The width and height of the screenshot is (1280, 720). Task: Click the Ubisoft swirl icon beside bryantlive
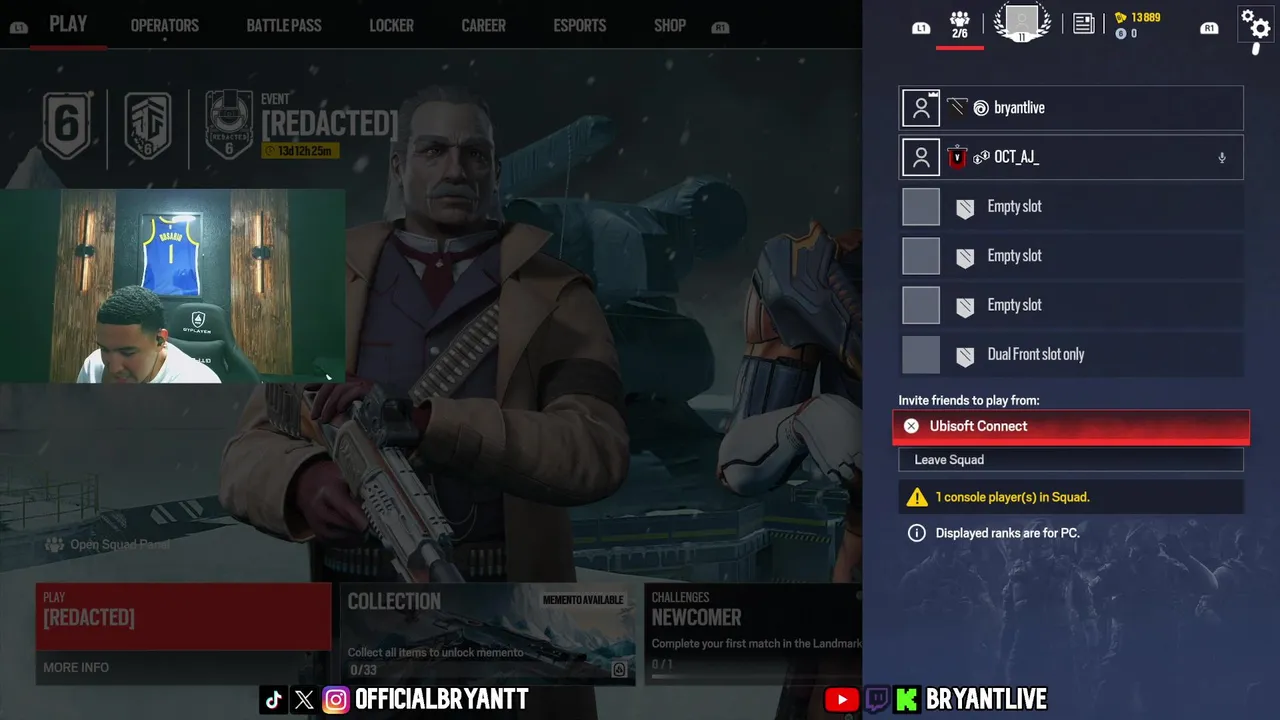981,108
